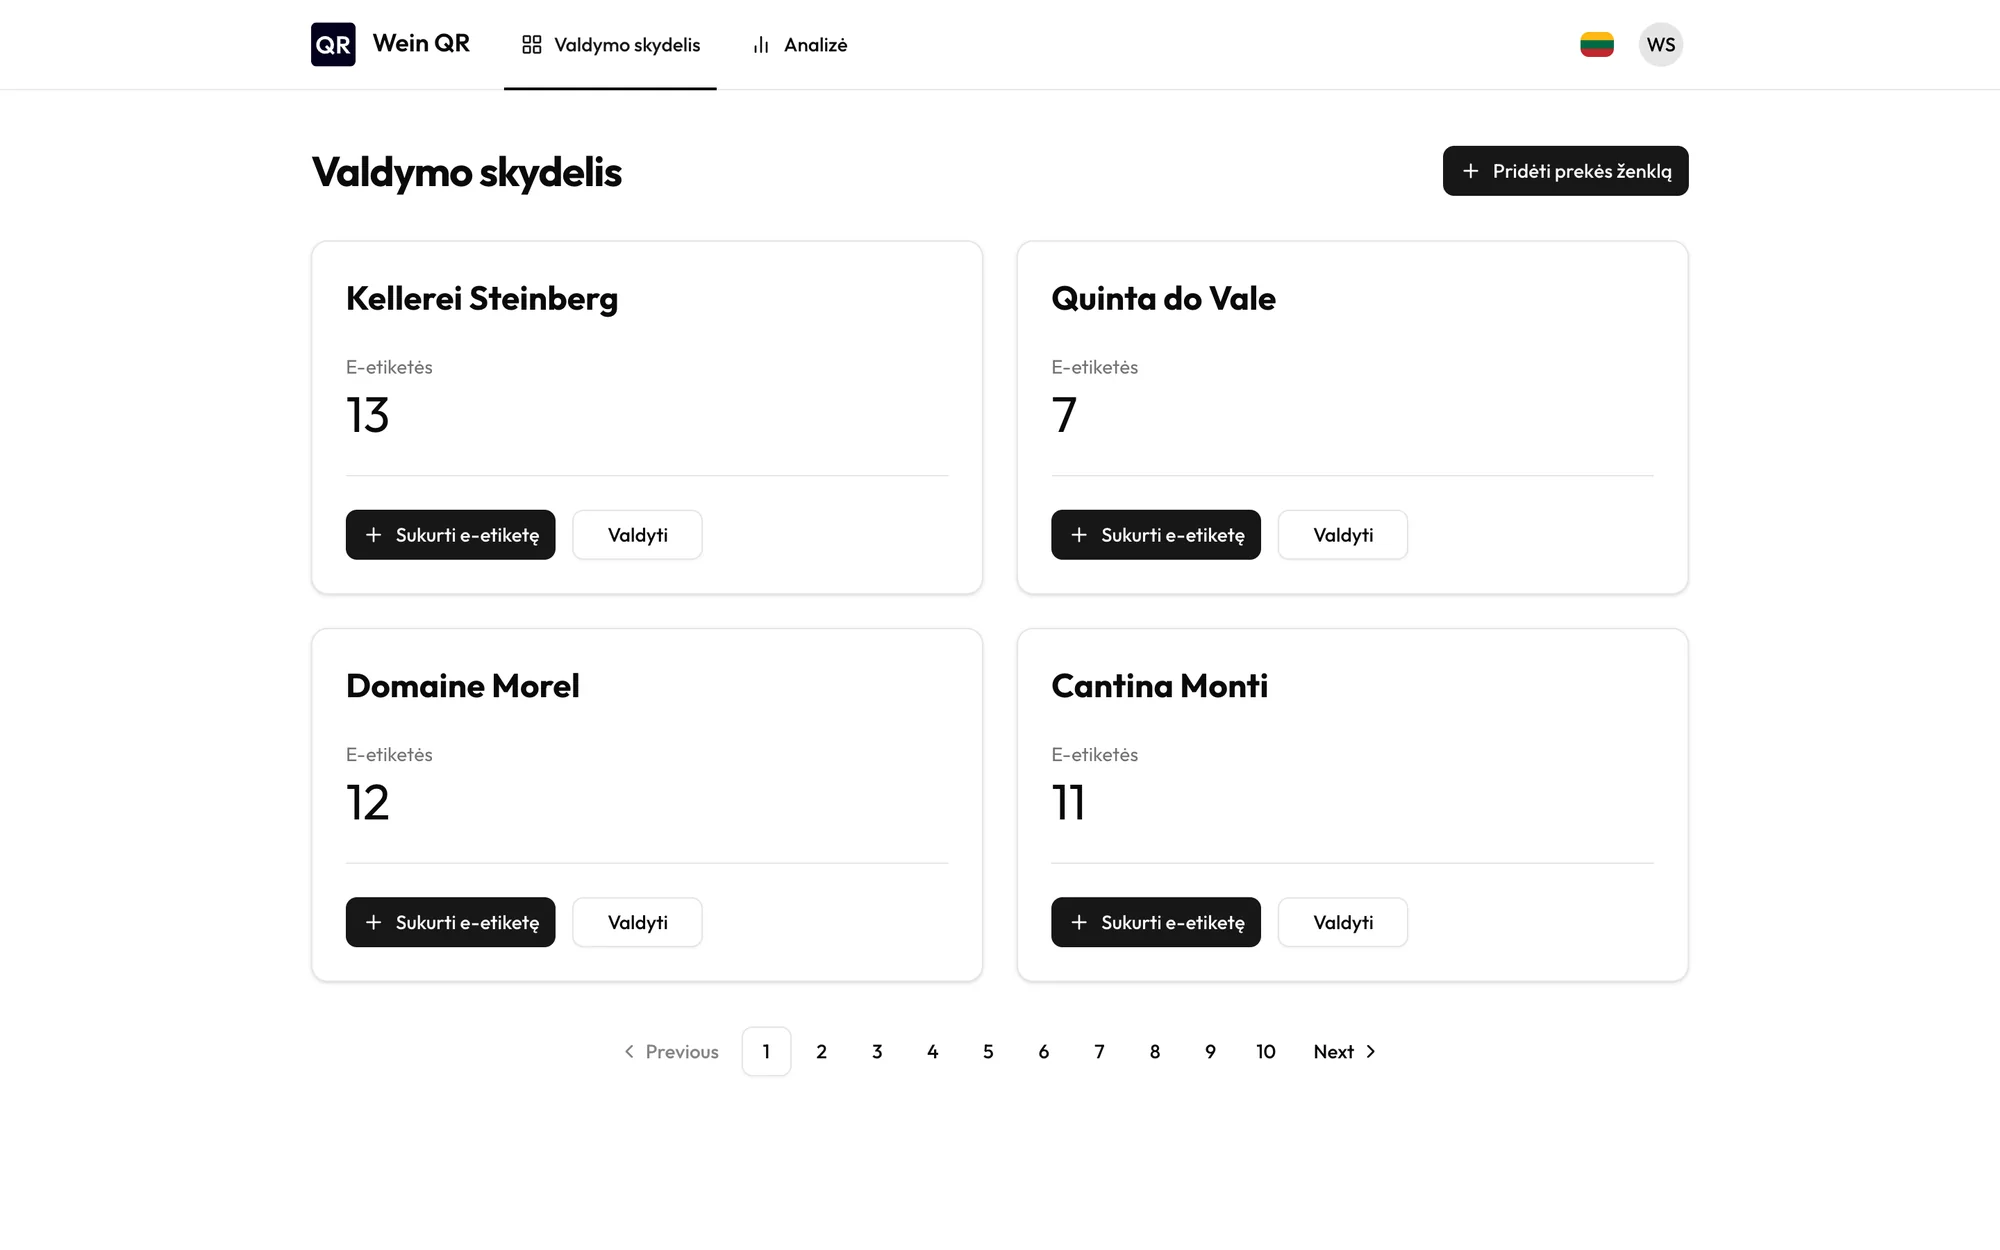The height and width of the screenshot is (1250, 2000).
Task: Click the bar chart Analizė icon
Action: (x=761, y=45)
